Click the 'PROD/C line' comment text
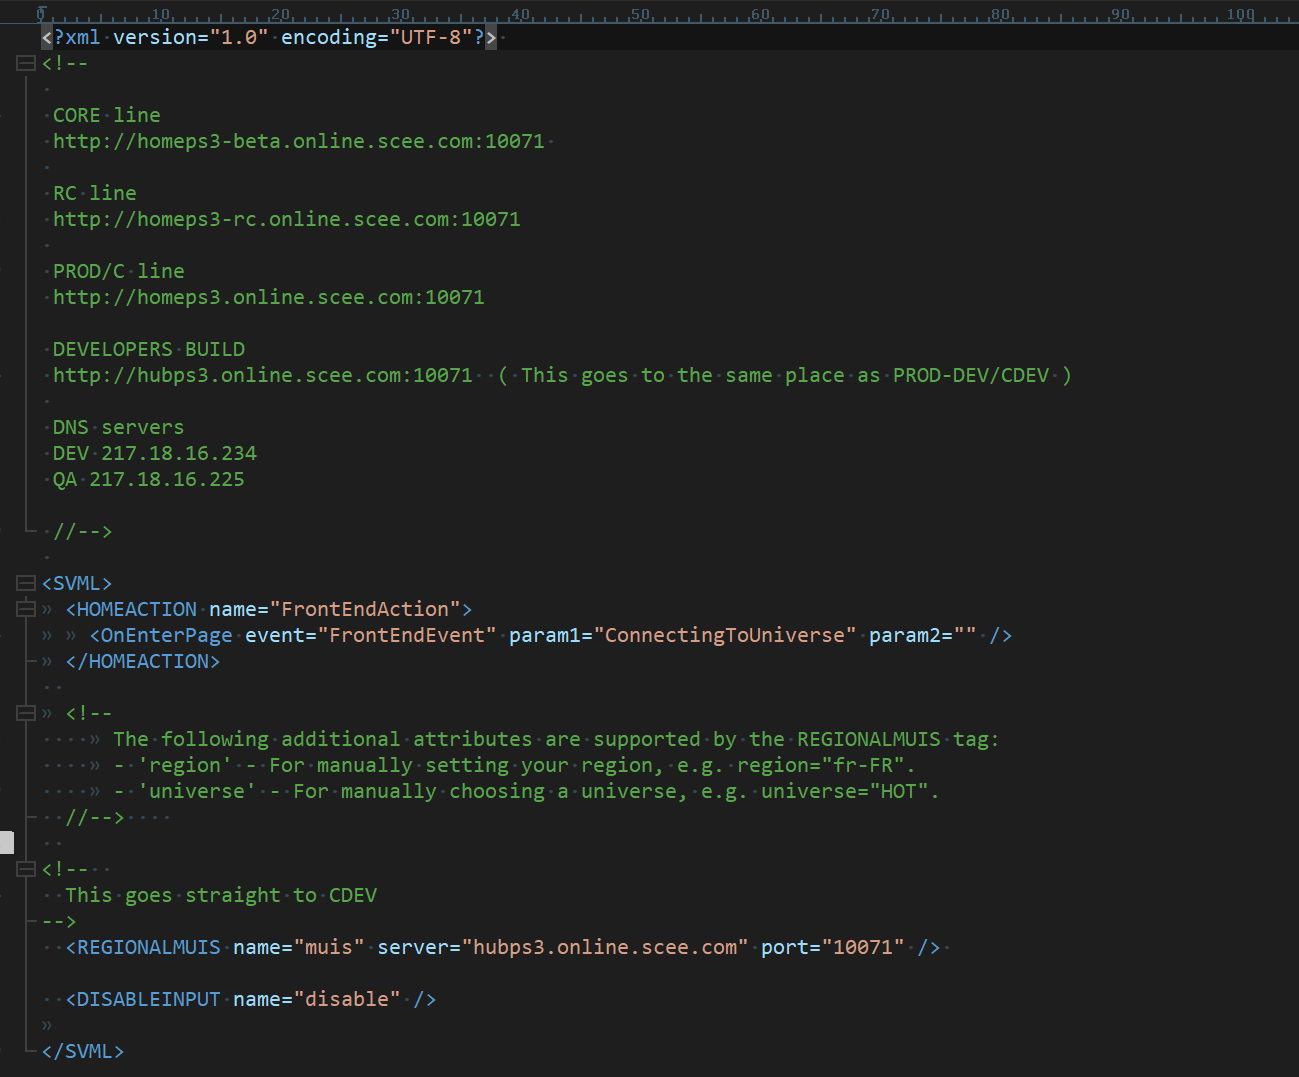This screenshot has width=1299, height=1077. 119,271
